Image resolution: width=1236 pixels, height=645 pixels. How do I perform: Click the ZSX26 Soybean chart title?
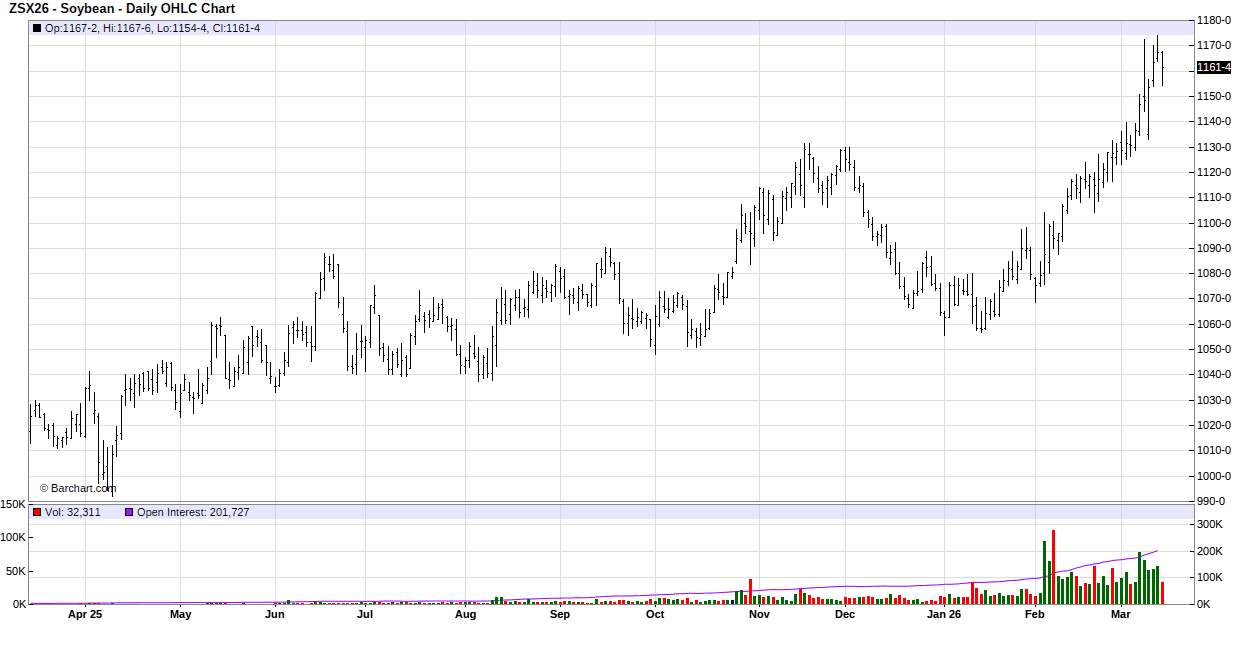coord(122,9)
